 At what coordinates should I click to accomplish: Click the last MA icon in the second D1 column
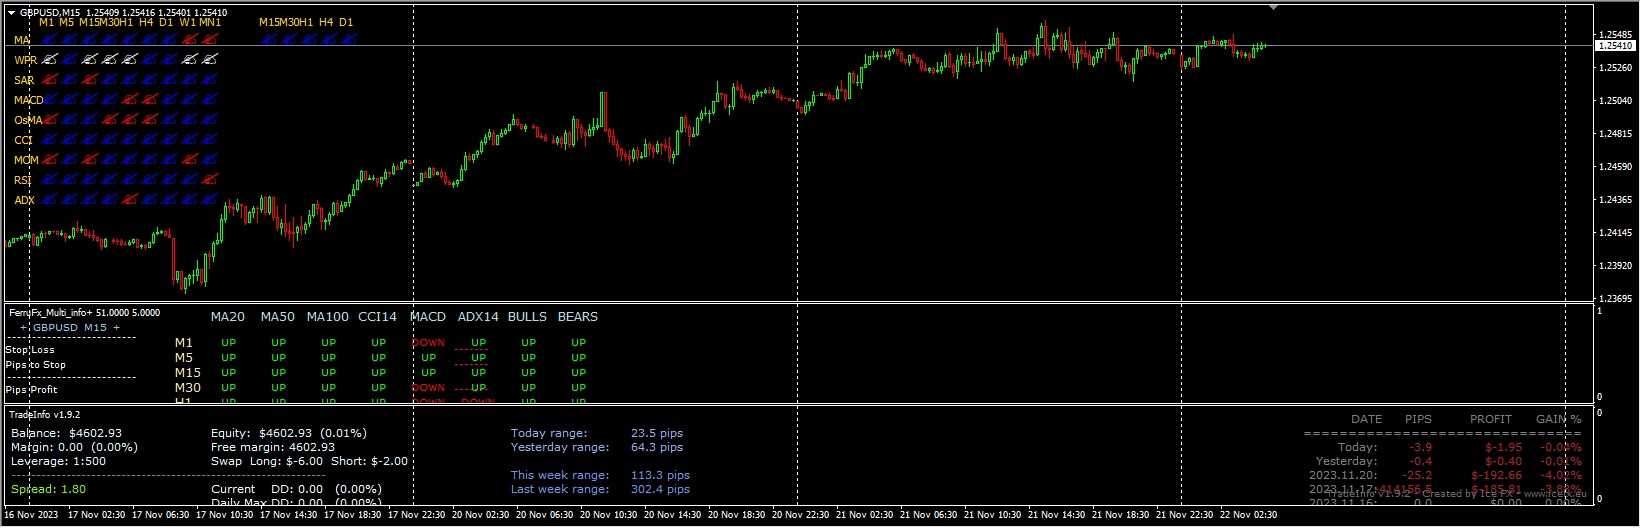point(349,39)
